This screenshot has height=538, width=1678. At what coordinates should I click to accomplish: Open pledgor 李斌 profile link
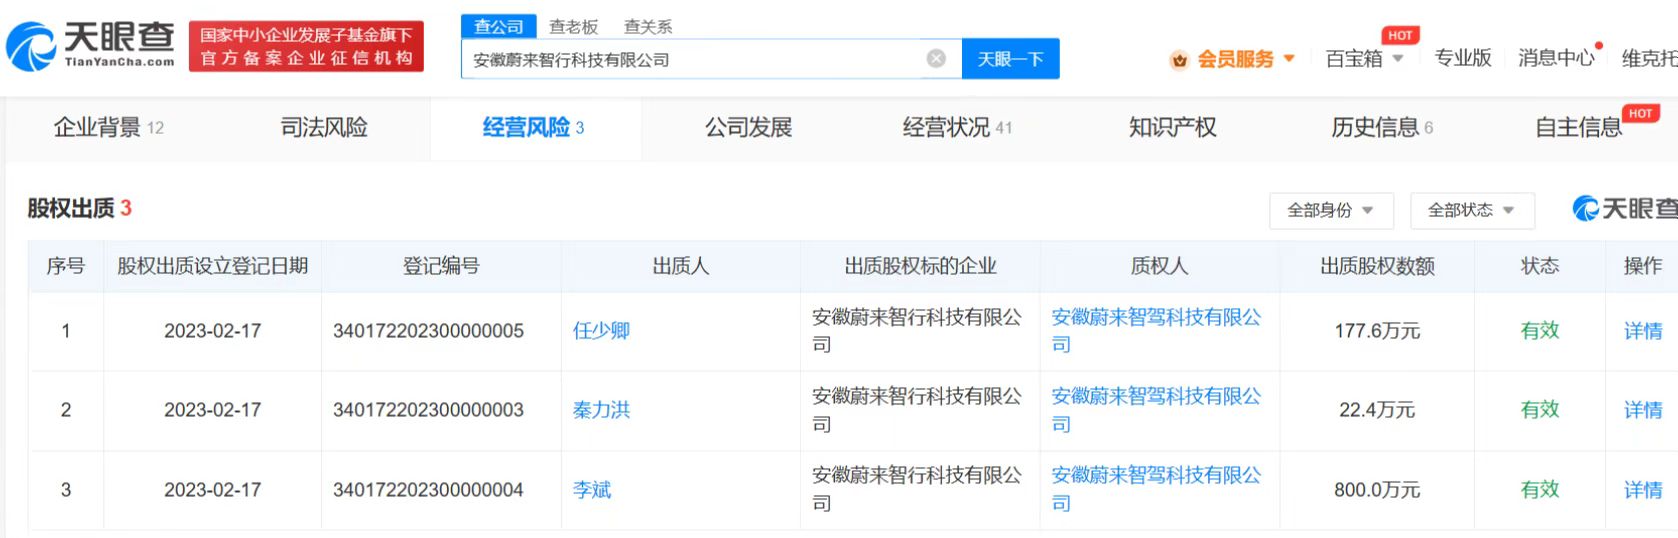click(x=592, y=490)
